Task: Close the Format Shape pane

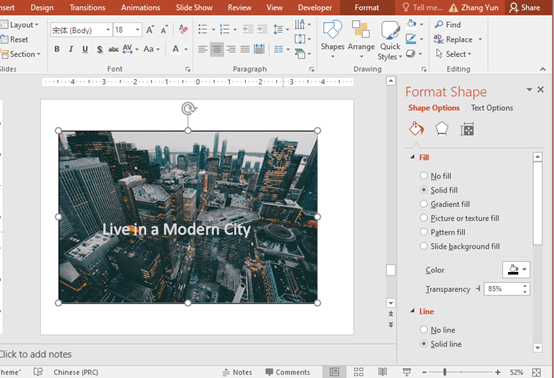Action: click(x=541, y=89)
